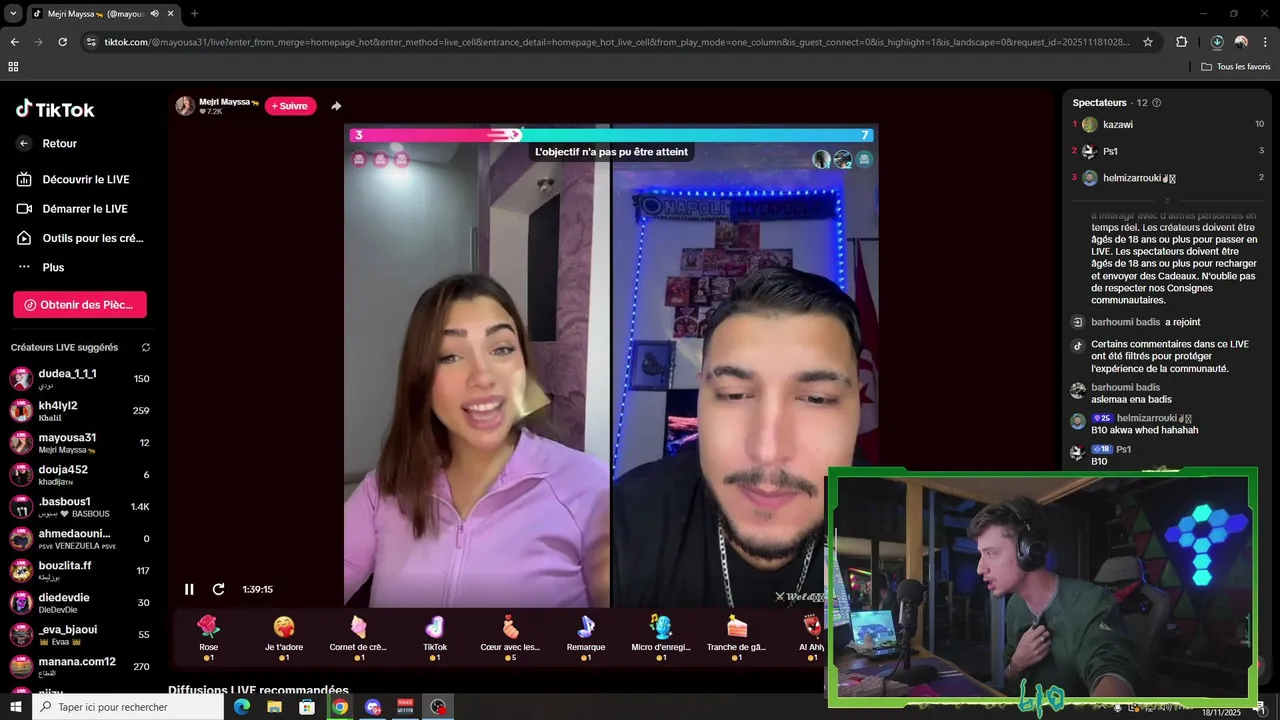Open suggested creator ahmedaouni
Image resolution: width=1280 pixels, height=720 pixels.
click(80, 539)
